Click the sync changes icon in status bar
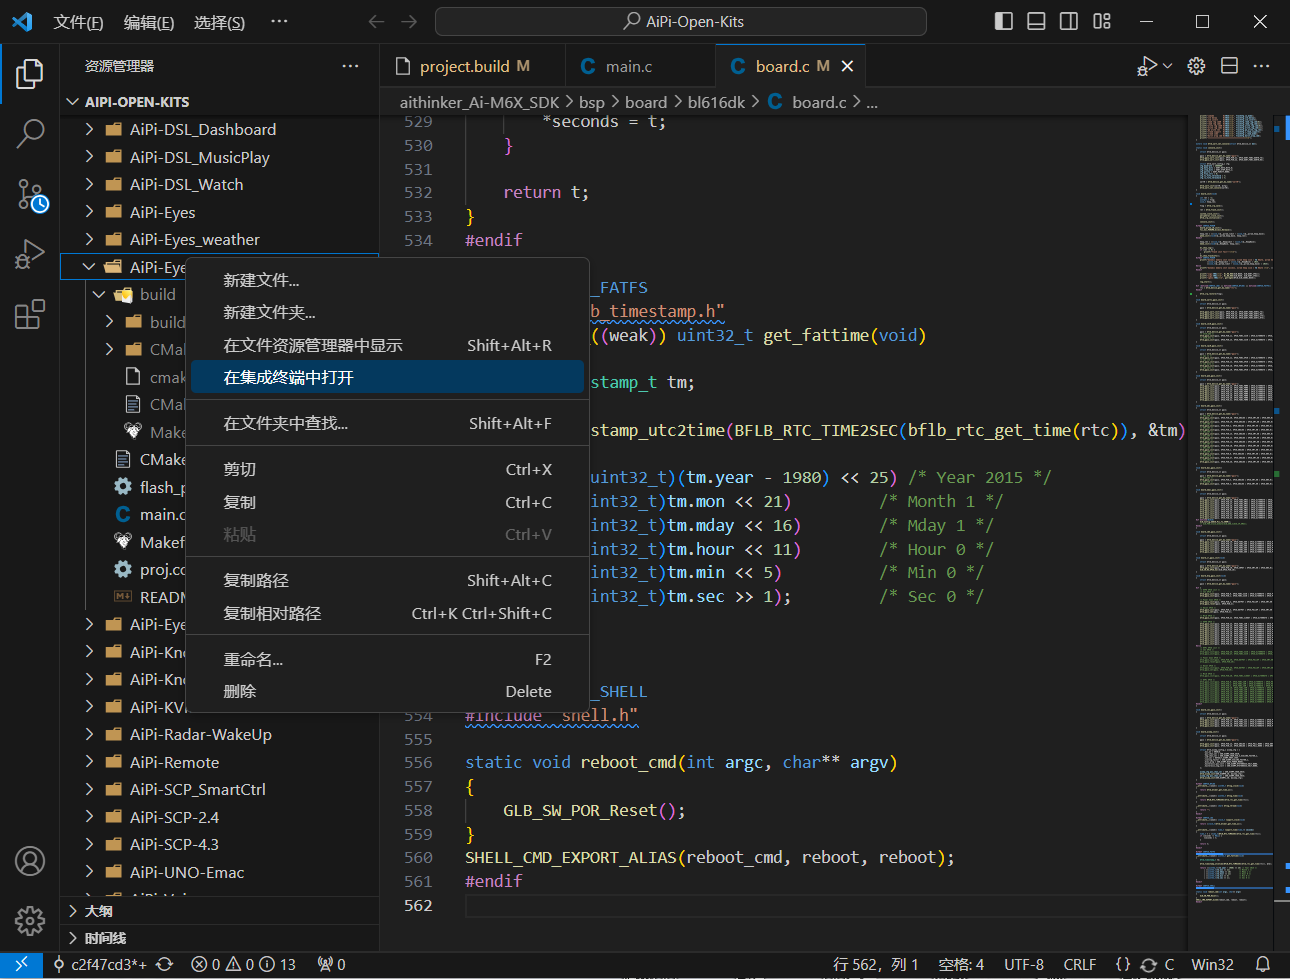 point(165,964)
